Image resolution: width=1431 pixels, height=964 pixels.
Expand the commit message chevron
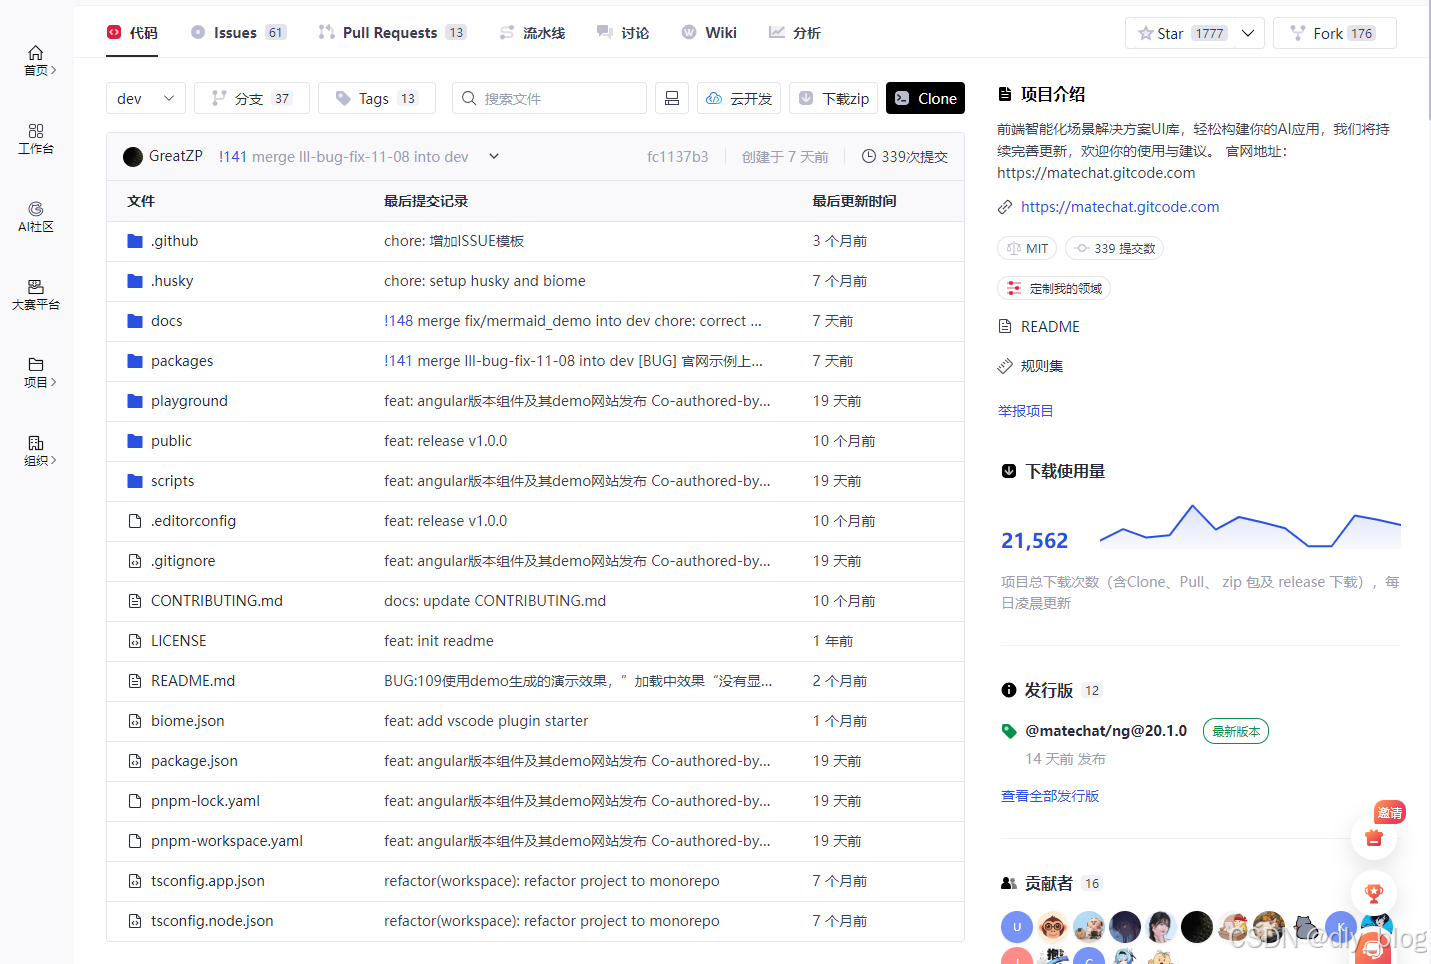(x=494, y=156)
